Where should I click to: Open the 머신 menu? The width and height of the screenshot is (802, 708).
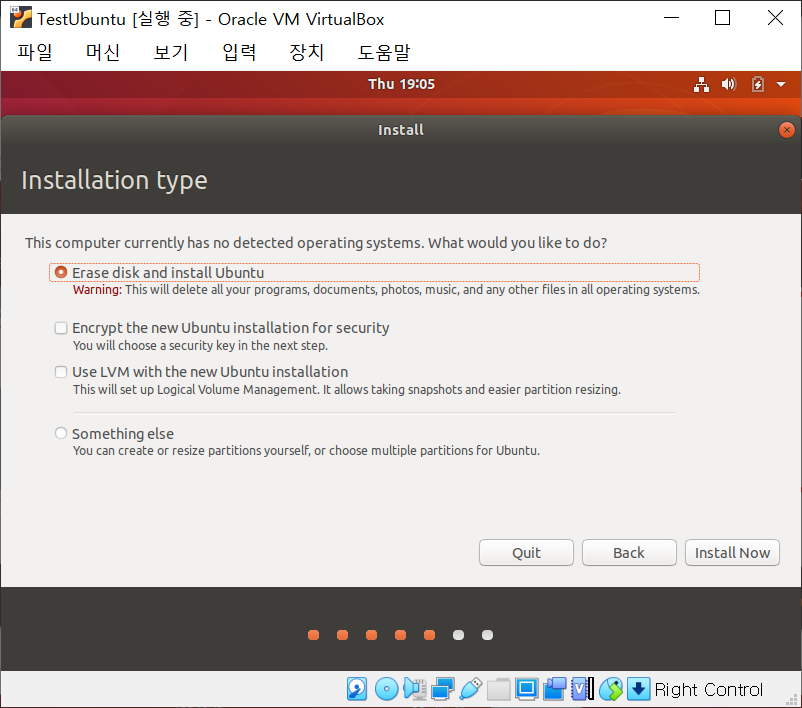coord(103,52)
